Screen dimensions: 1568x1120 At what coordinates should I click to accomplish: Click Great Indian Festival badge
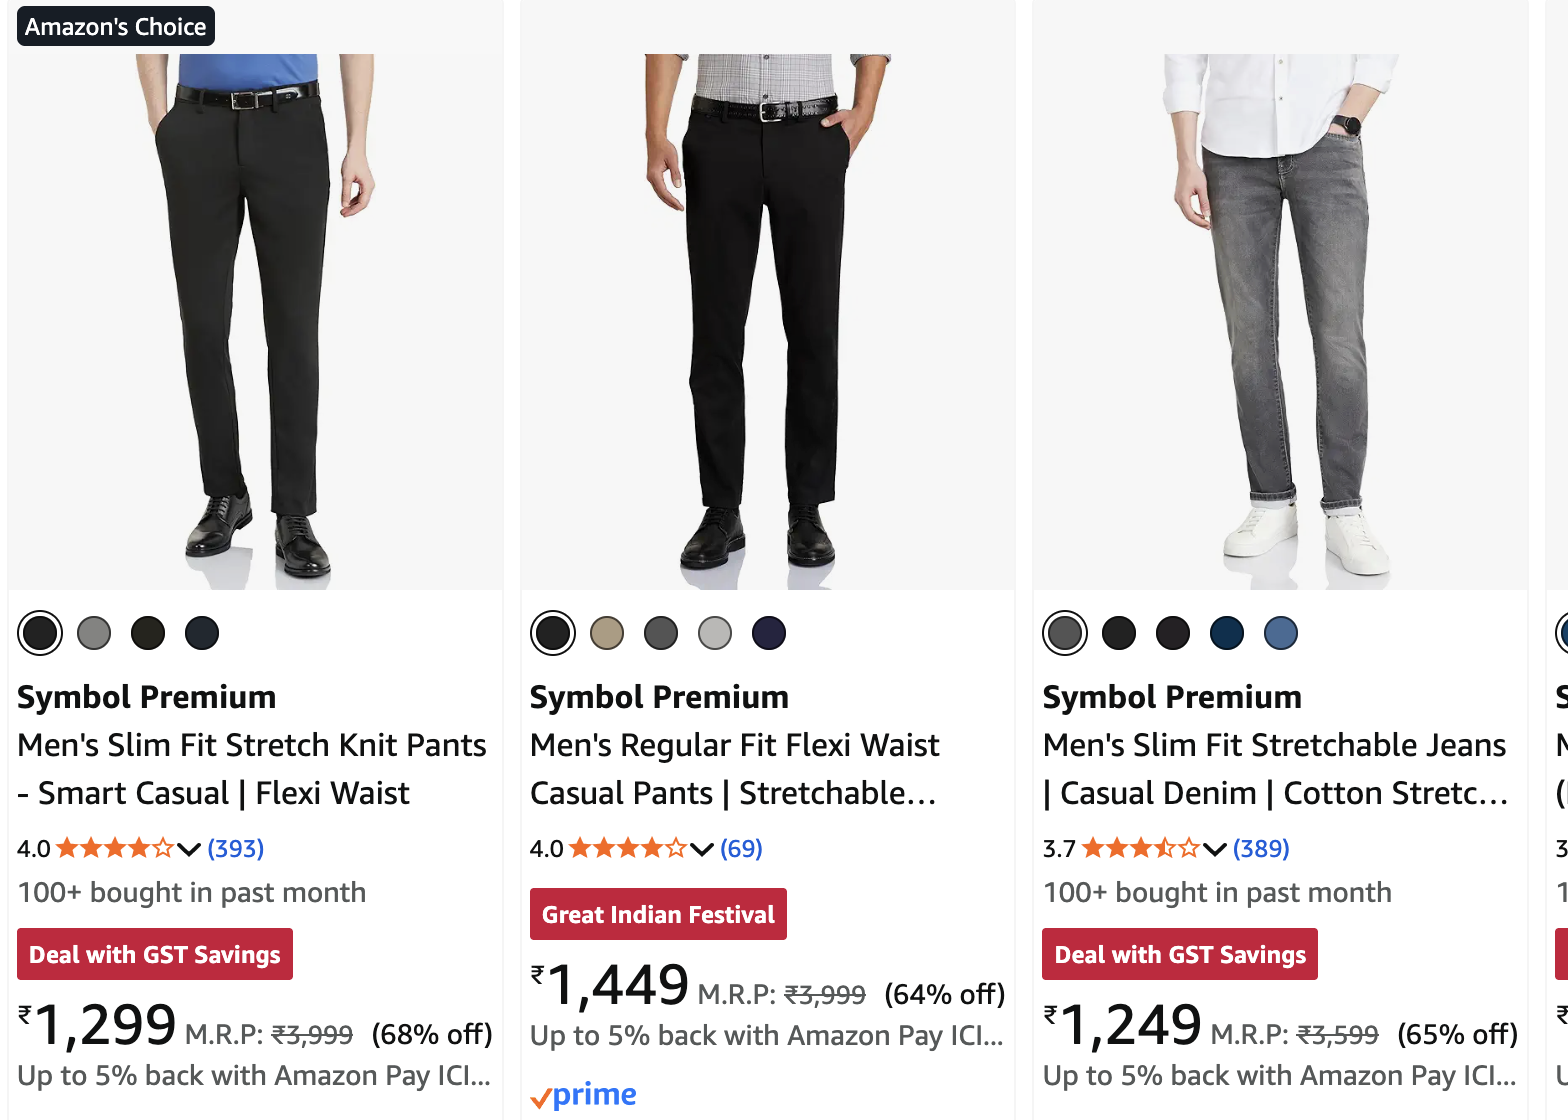(658, 914)
